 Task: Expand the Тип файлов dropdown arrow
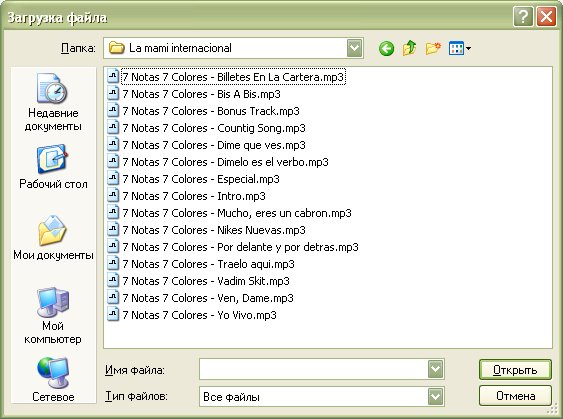435,396
